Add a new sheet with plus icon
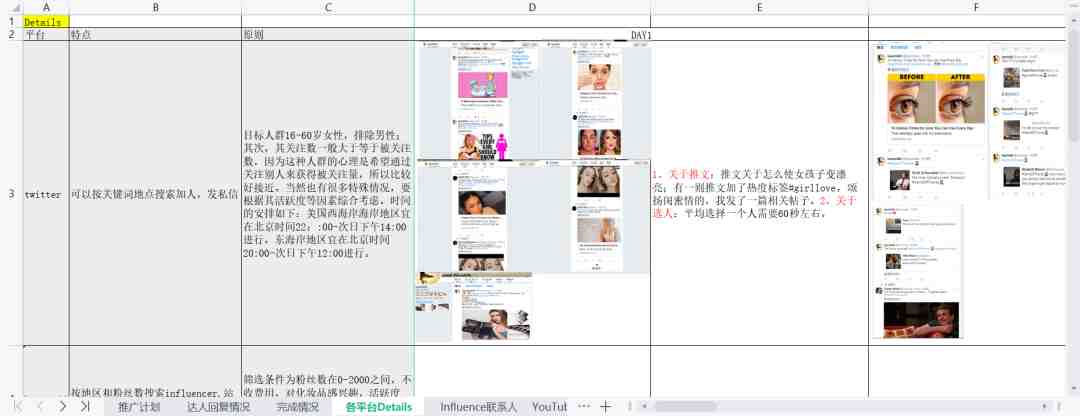This screenshot has height=416, width=1080. [x=605, y=406]
